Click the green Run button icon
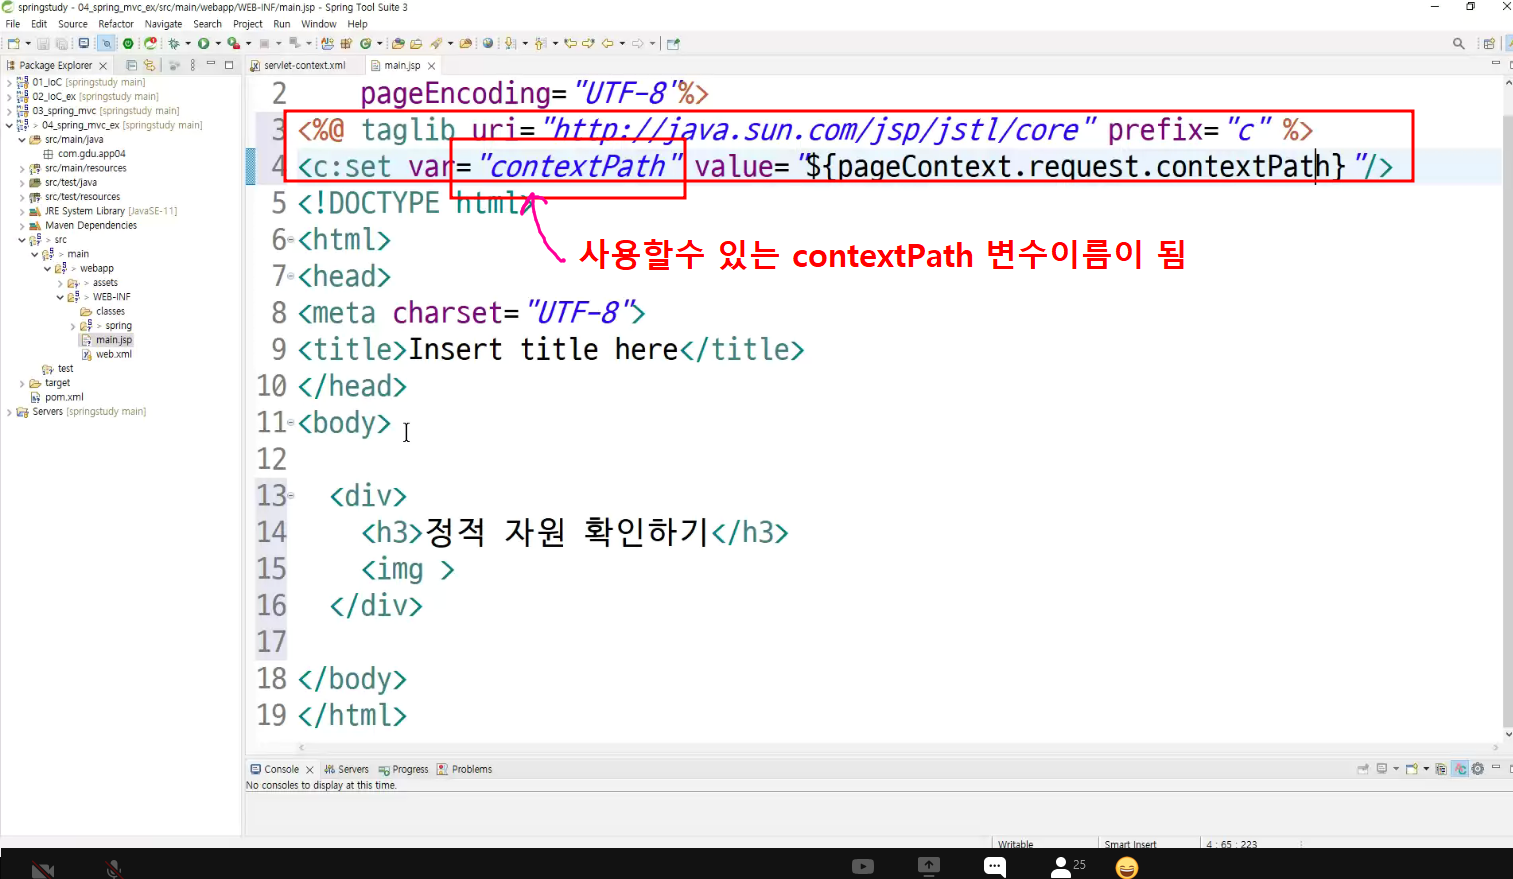The width and height of the screenshot is (1513, 879). tap(203, 43)
